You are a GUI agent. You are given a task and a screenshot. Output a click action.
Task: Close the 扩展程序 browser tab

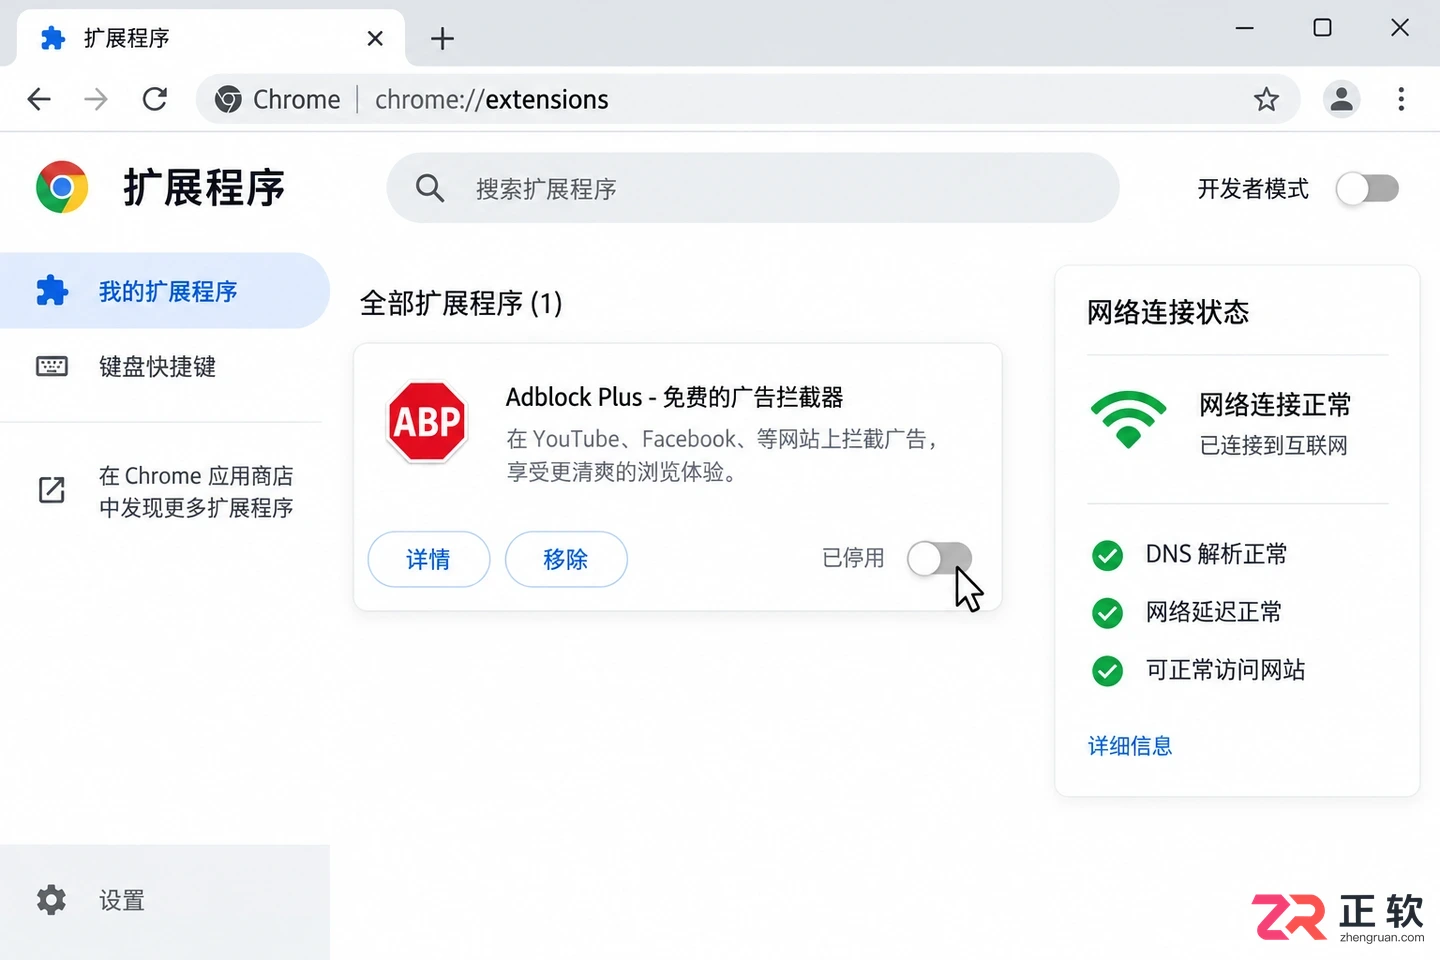click(x=375, y=39)
